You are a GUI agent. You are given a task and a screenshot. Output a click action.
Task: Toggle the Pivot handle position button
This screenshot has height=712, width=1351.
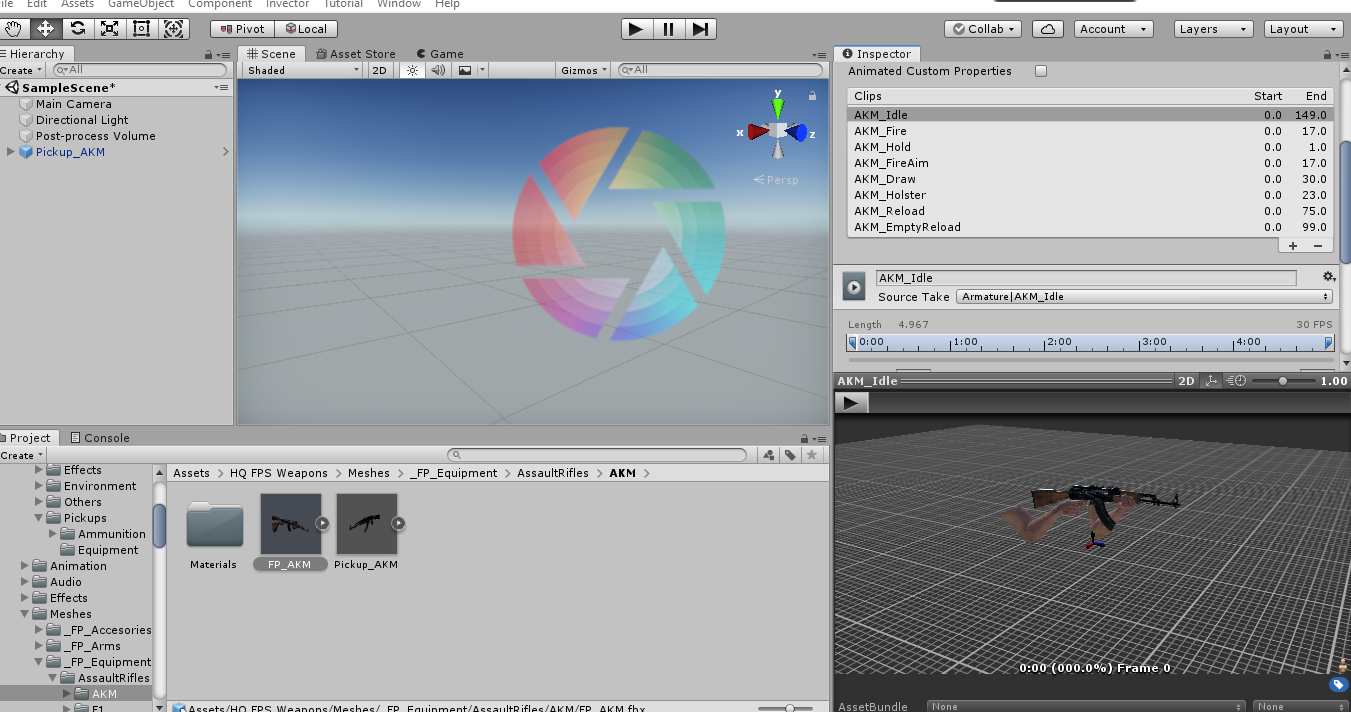[x=241, y=29]
